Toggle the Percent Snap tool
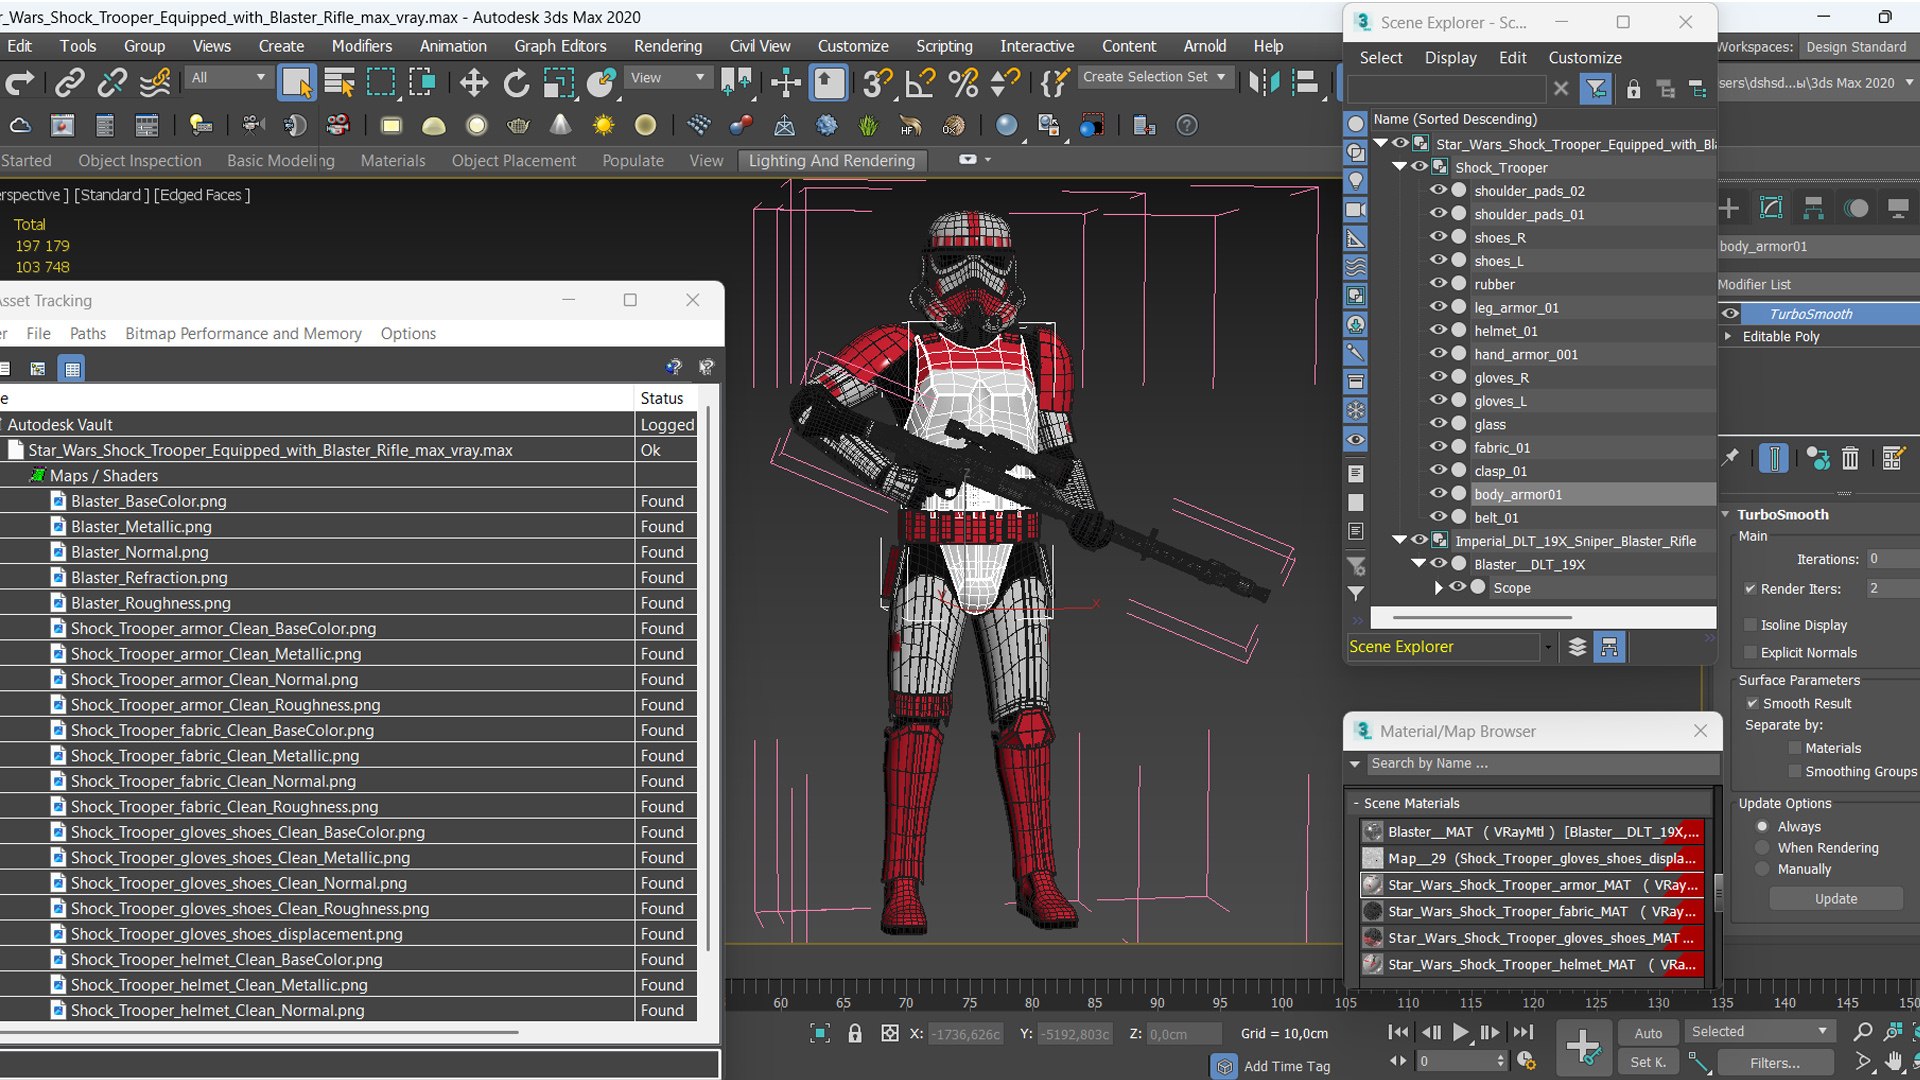Image resolution: width=1920 pixels, height=1080 pixels. pos(963,83)
